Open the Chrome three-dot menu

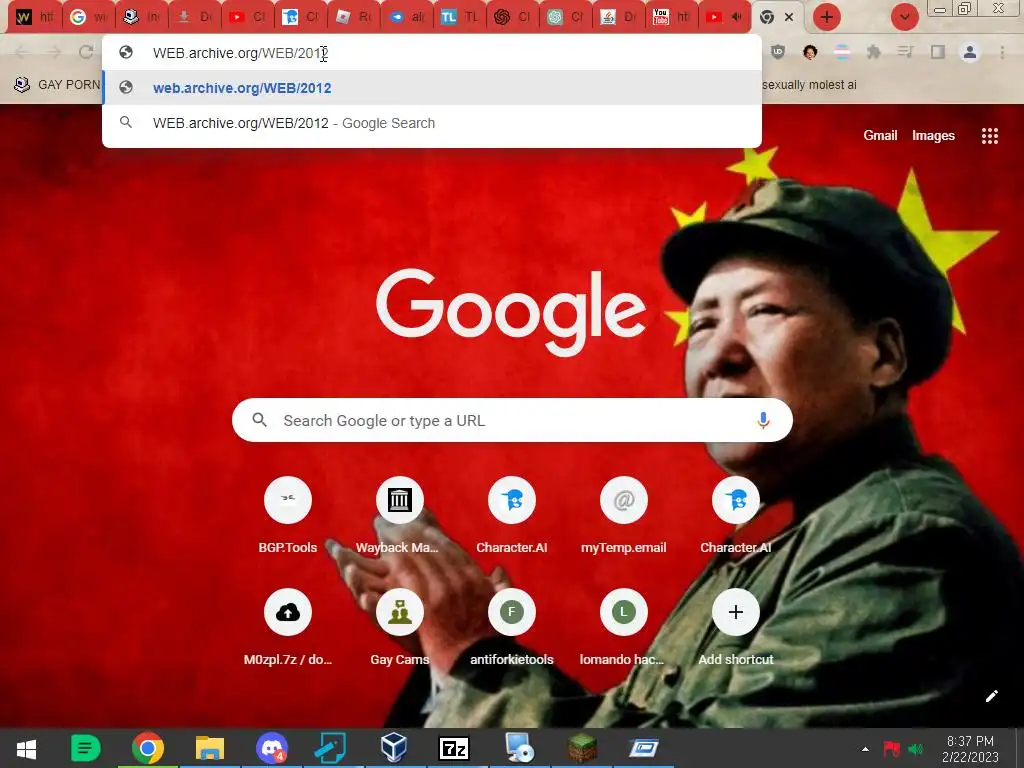[1002, 52]
